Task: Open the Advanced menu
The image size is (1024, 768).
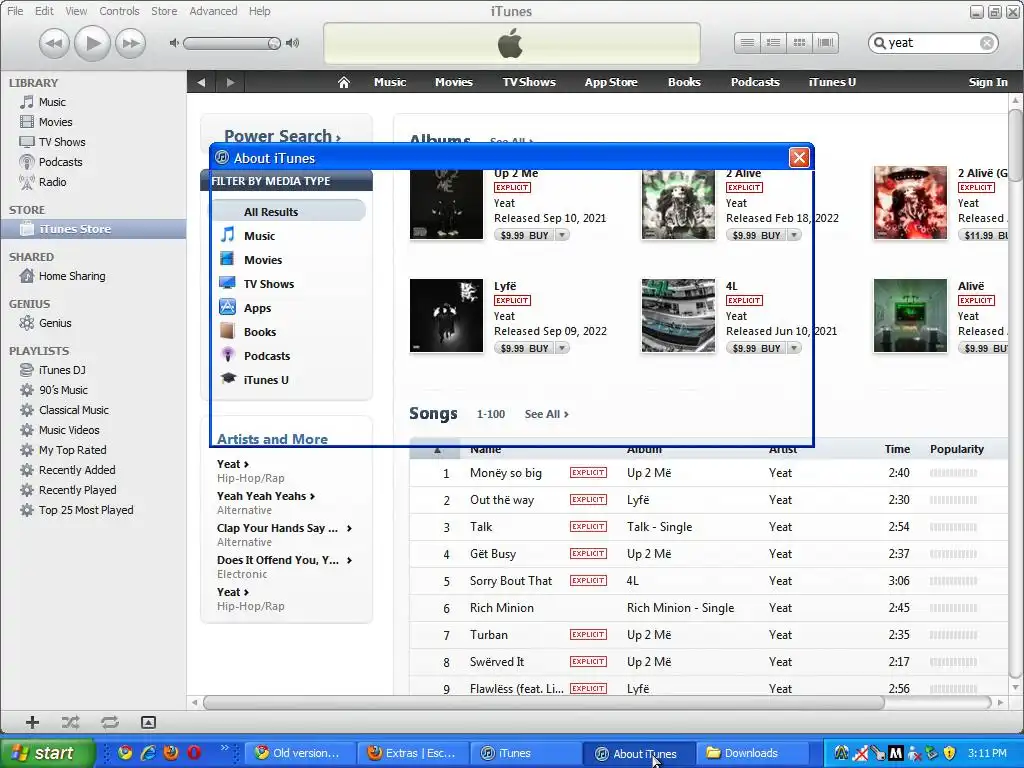Action: (213, 11)
